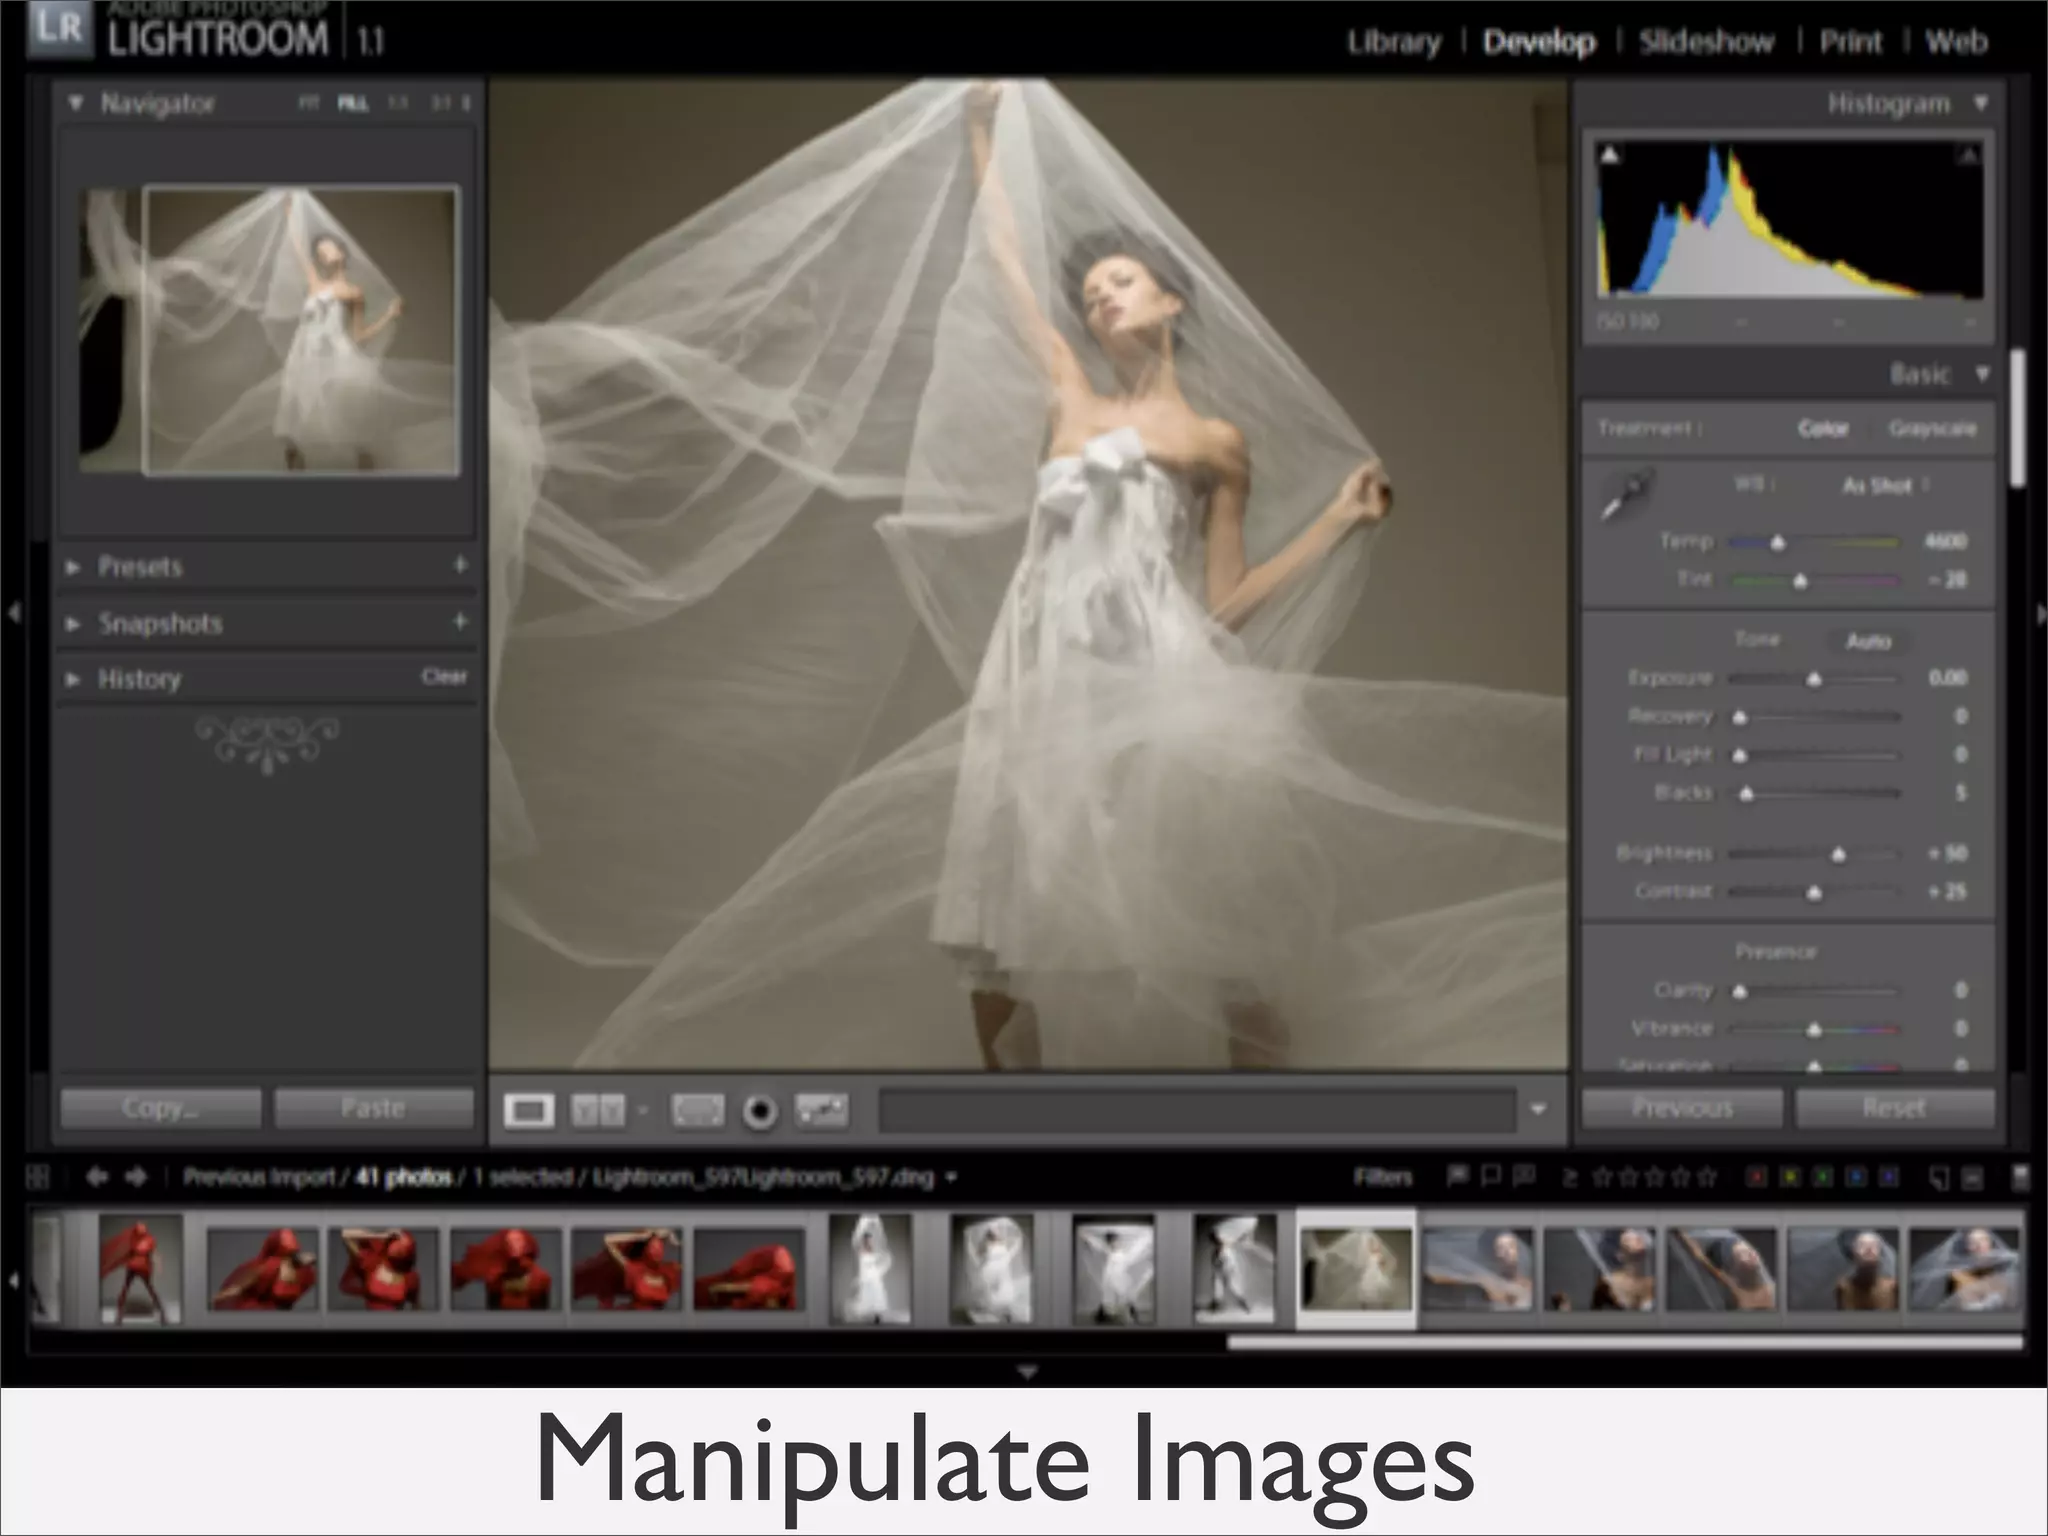2048x1536 pixels.
Task: Open the Slideshow module
Action: tap(1706, 42)
